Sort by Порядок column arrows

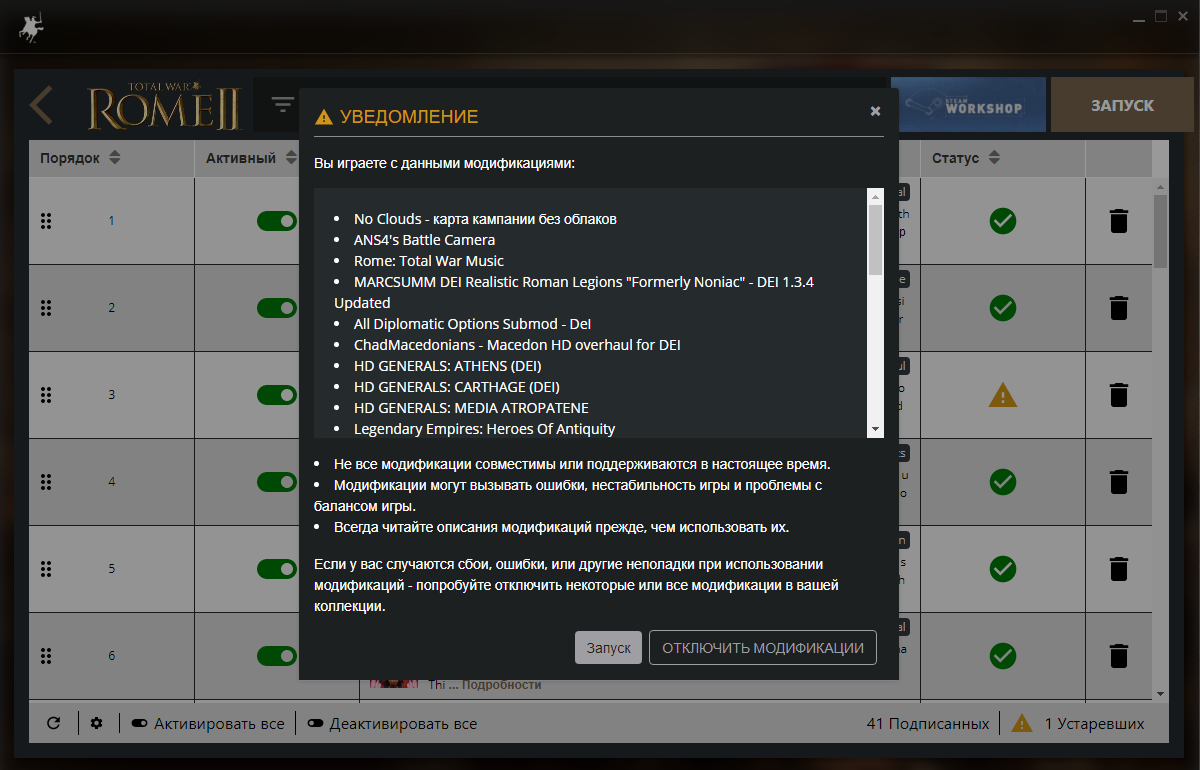(114, 158)
